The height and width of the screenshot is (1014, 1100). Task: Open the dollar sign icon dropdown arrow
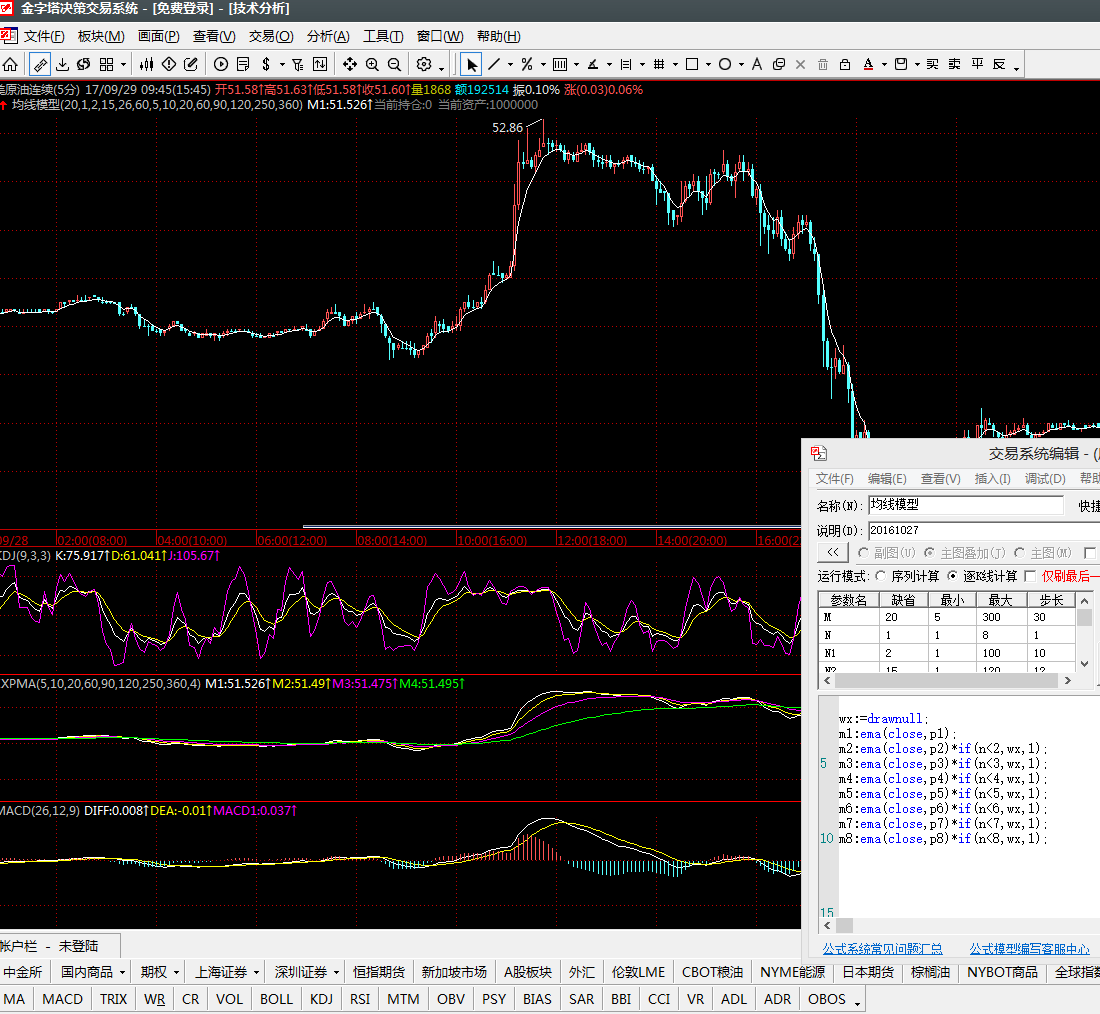[x=282, y=65]
